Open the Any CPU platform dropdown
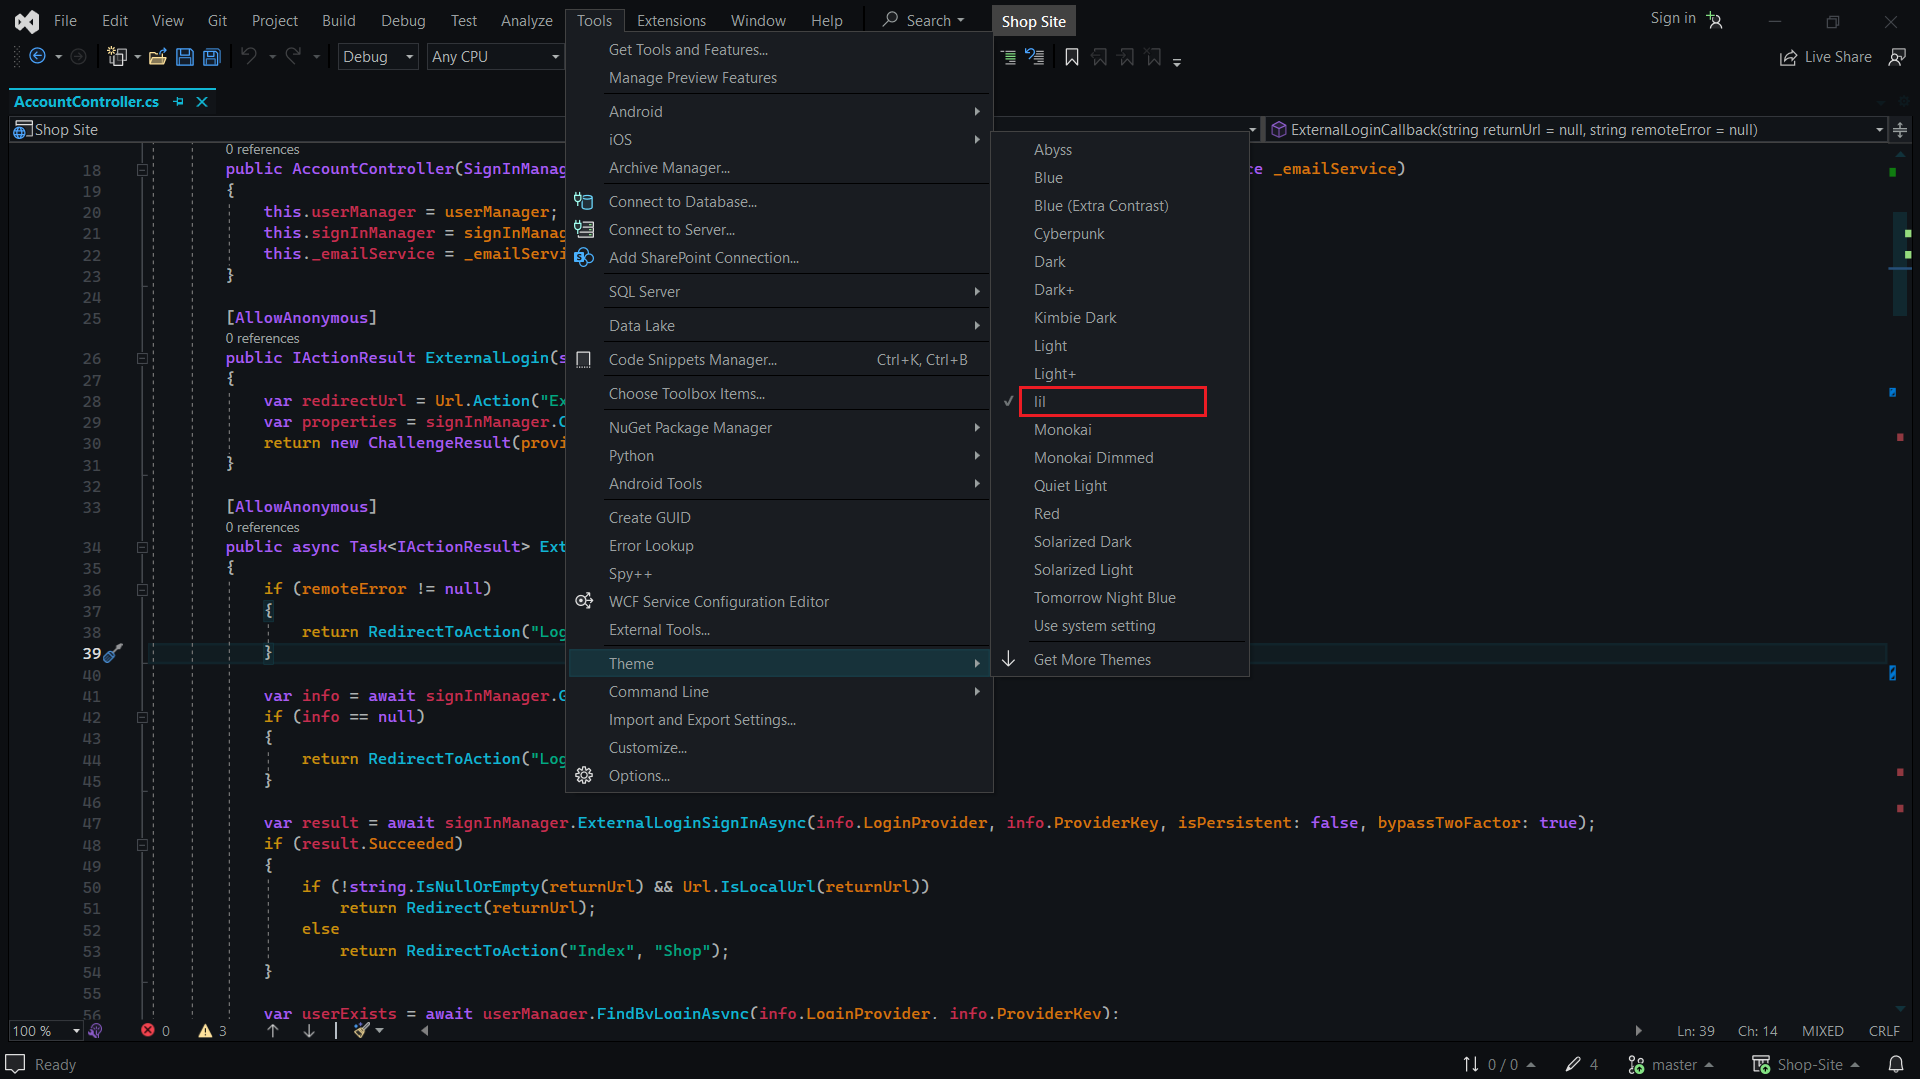Viewport: 1920px width, 1080px height. (x=495, y=57)
